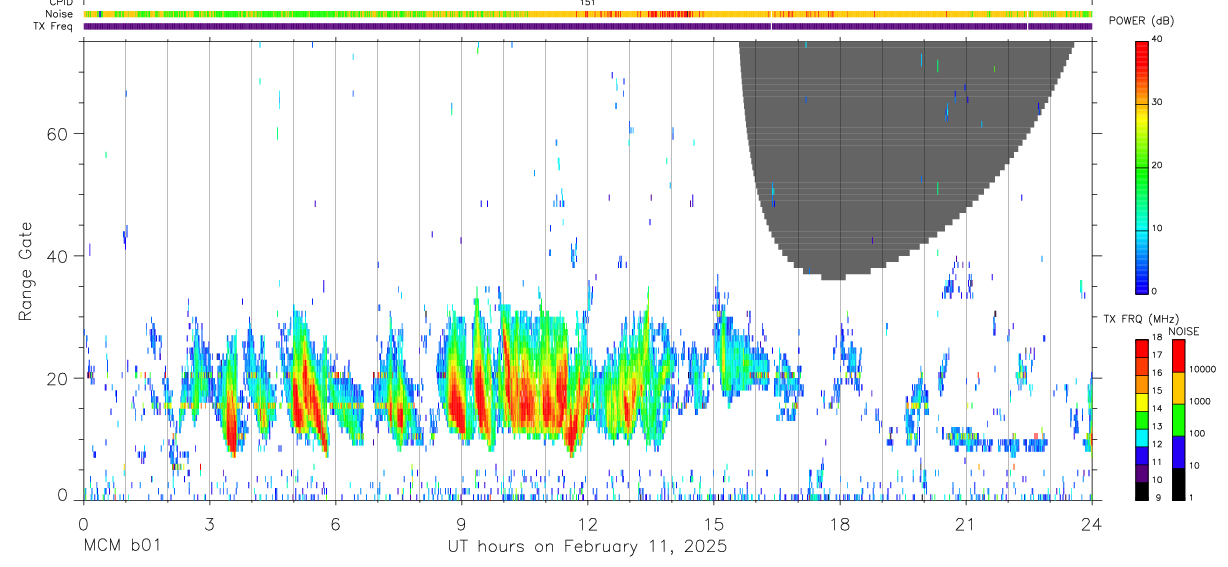
Task: Click the '3' tick on the UT hours axis
Action: pos(209,524)
